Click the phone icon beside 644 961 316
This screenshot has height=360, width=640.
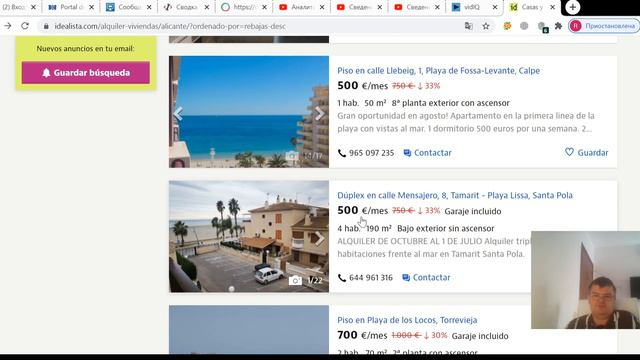(x=342, y=278)
